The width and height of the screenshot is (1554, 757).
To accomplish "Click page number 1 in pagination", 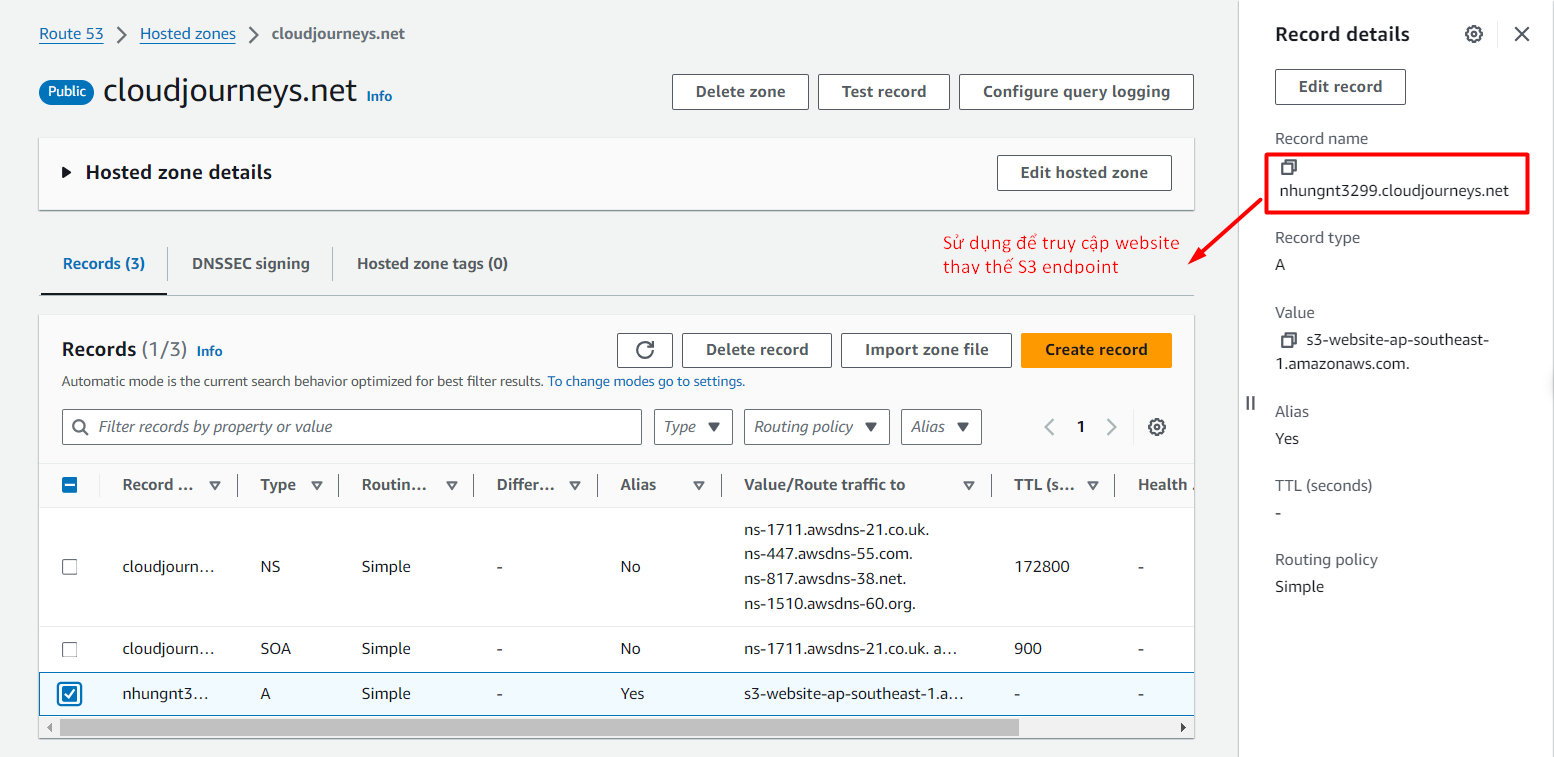I will pos(1080,427).
